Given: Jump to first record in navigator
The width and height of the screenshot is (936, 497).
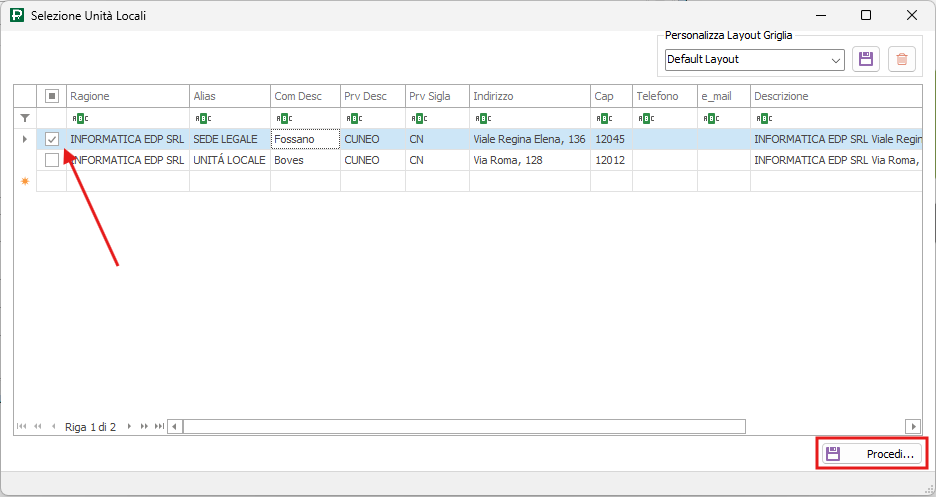Looking at the screenshot, I should (x=22, y=427).
